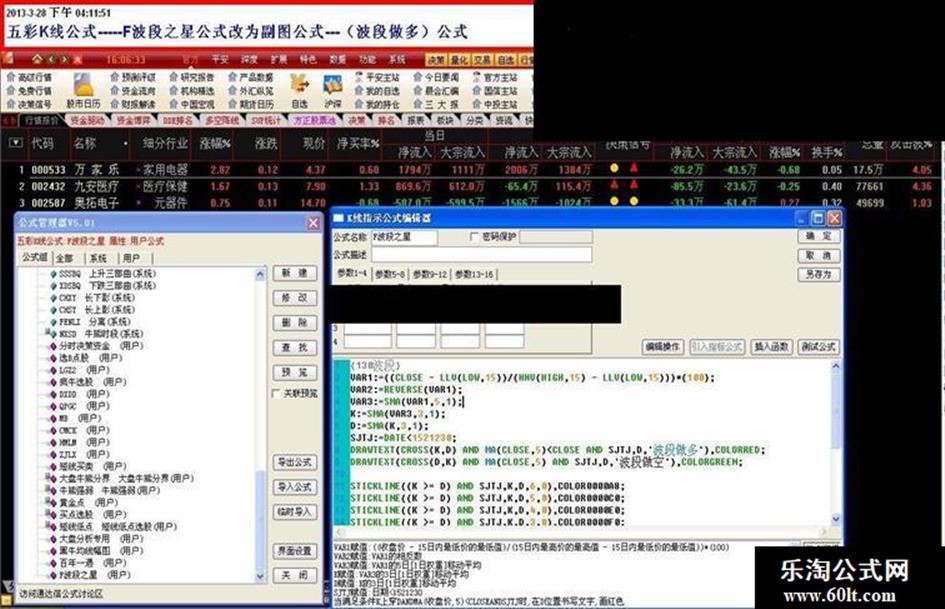Expand 大盘牛熊分界 formula node
The image size is (945, 609).
click(x=48, y=478)
